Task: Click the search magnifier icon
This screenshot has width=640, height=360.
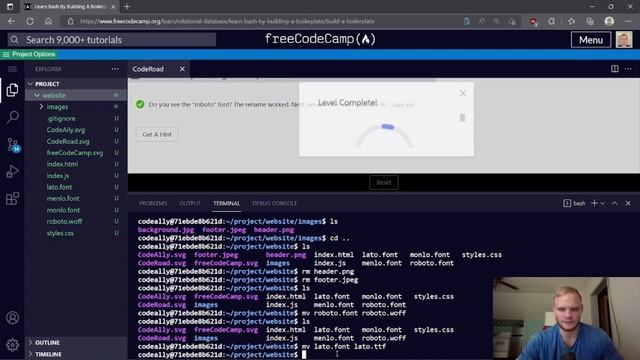Action: (x=15, y=40)
